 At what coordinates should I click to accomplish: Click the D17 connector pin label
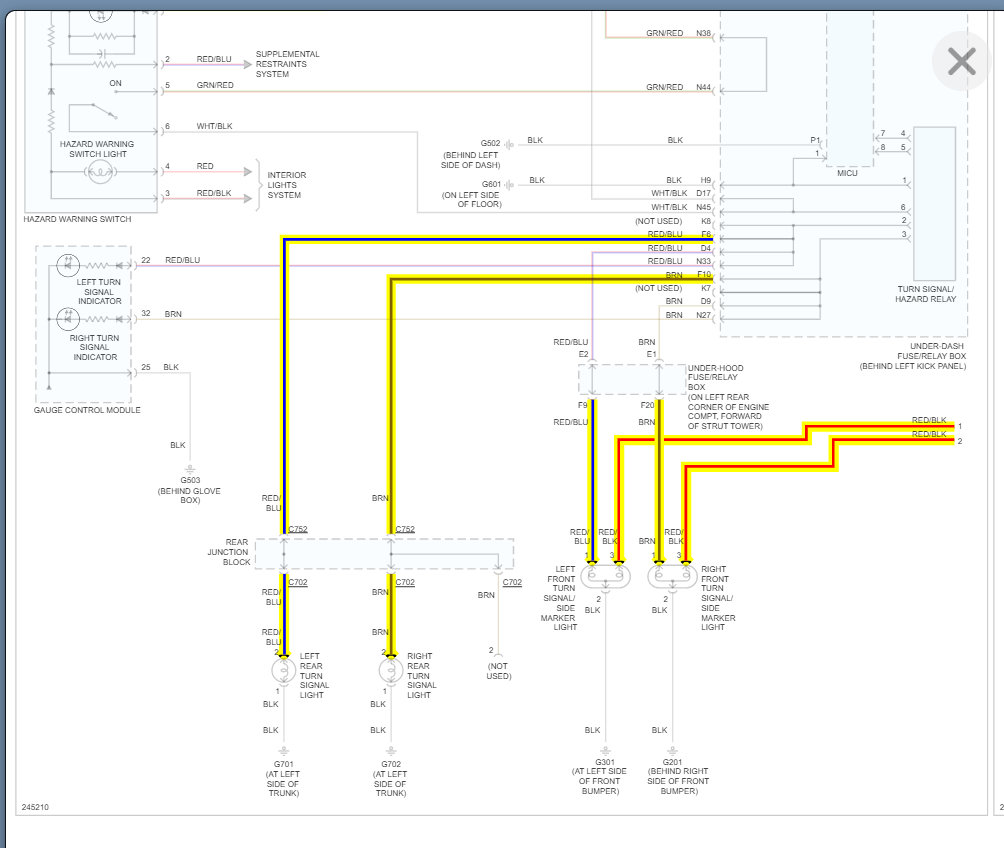click(704, 193)
